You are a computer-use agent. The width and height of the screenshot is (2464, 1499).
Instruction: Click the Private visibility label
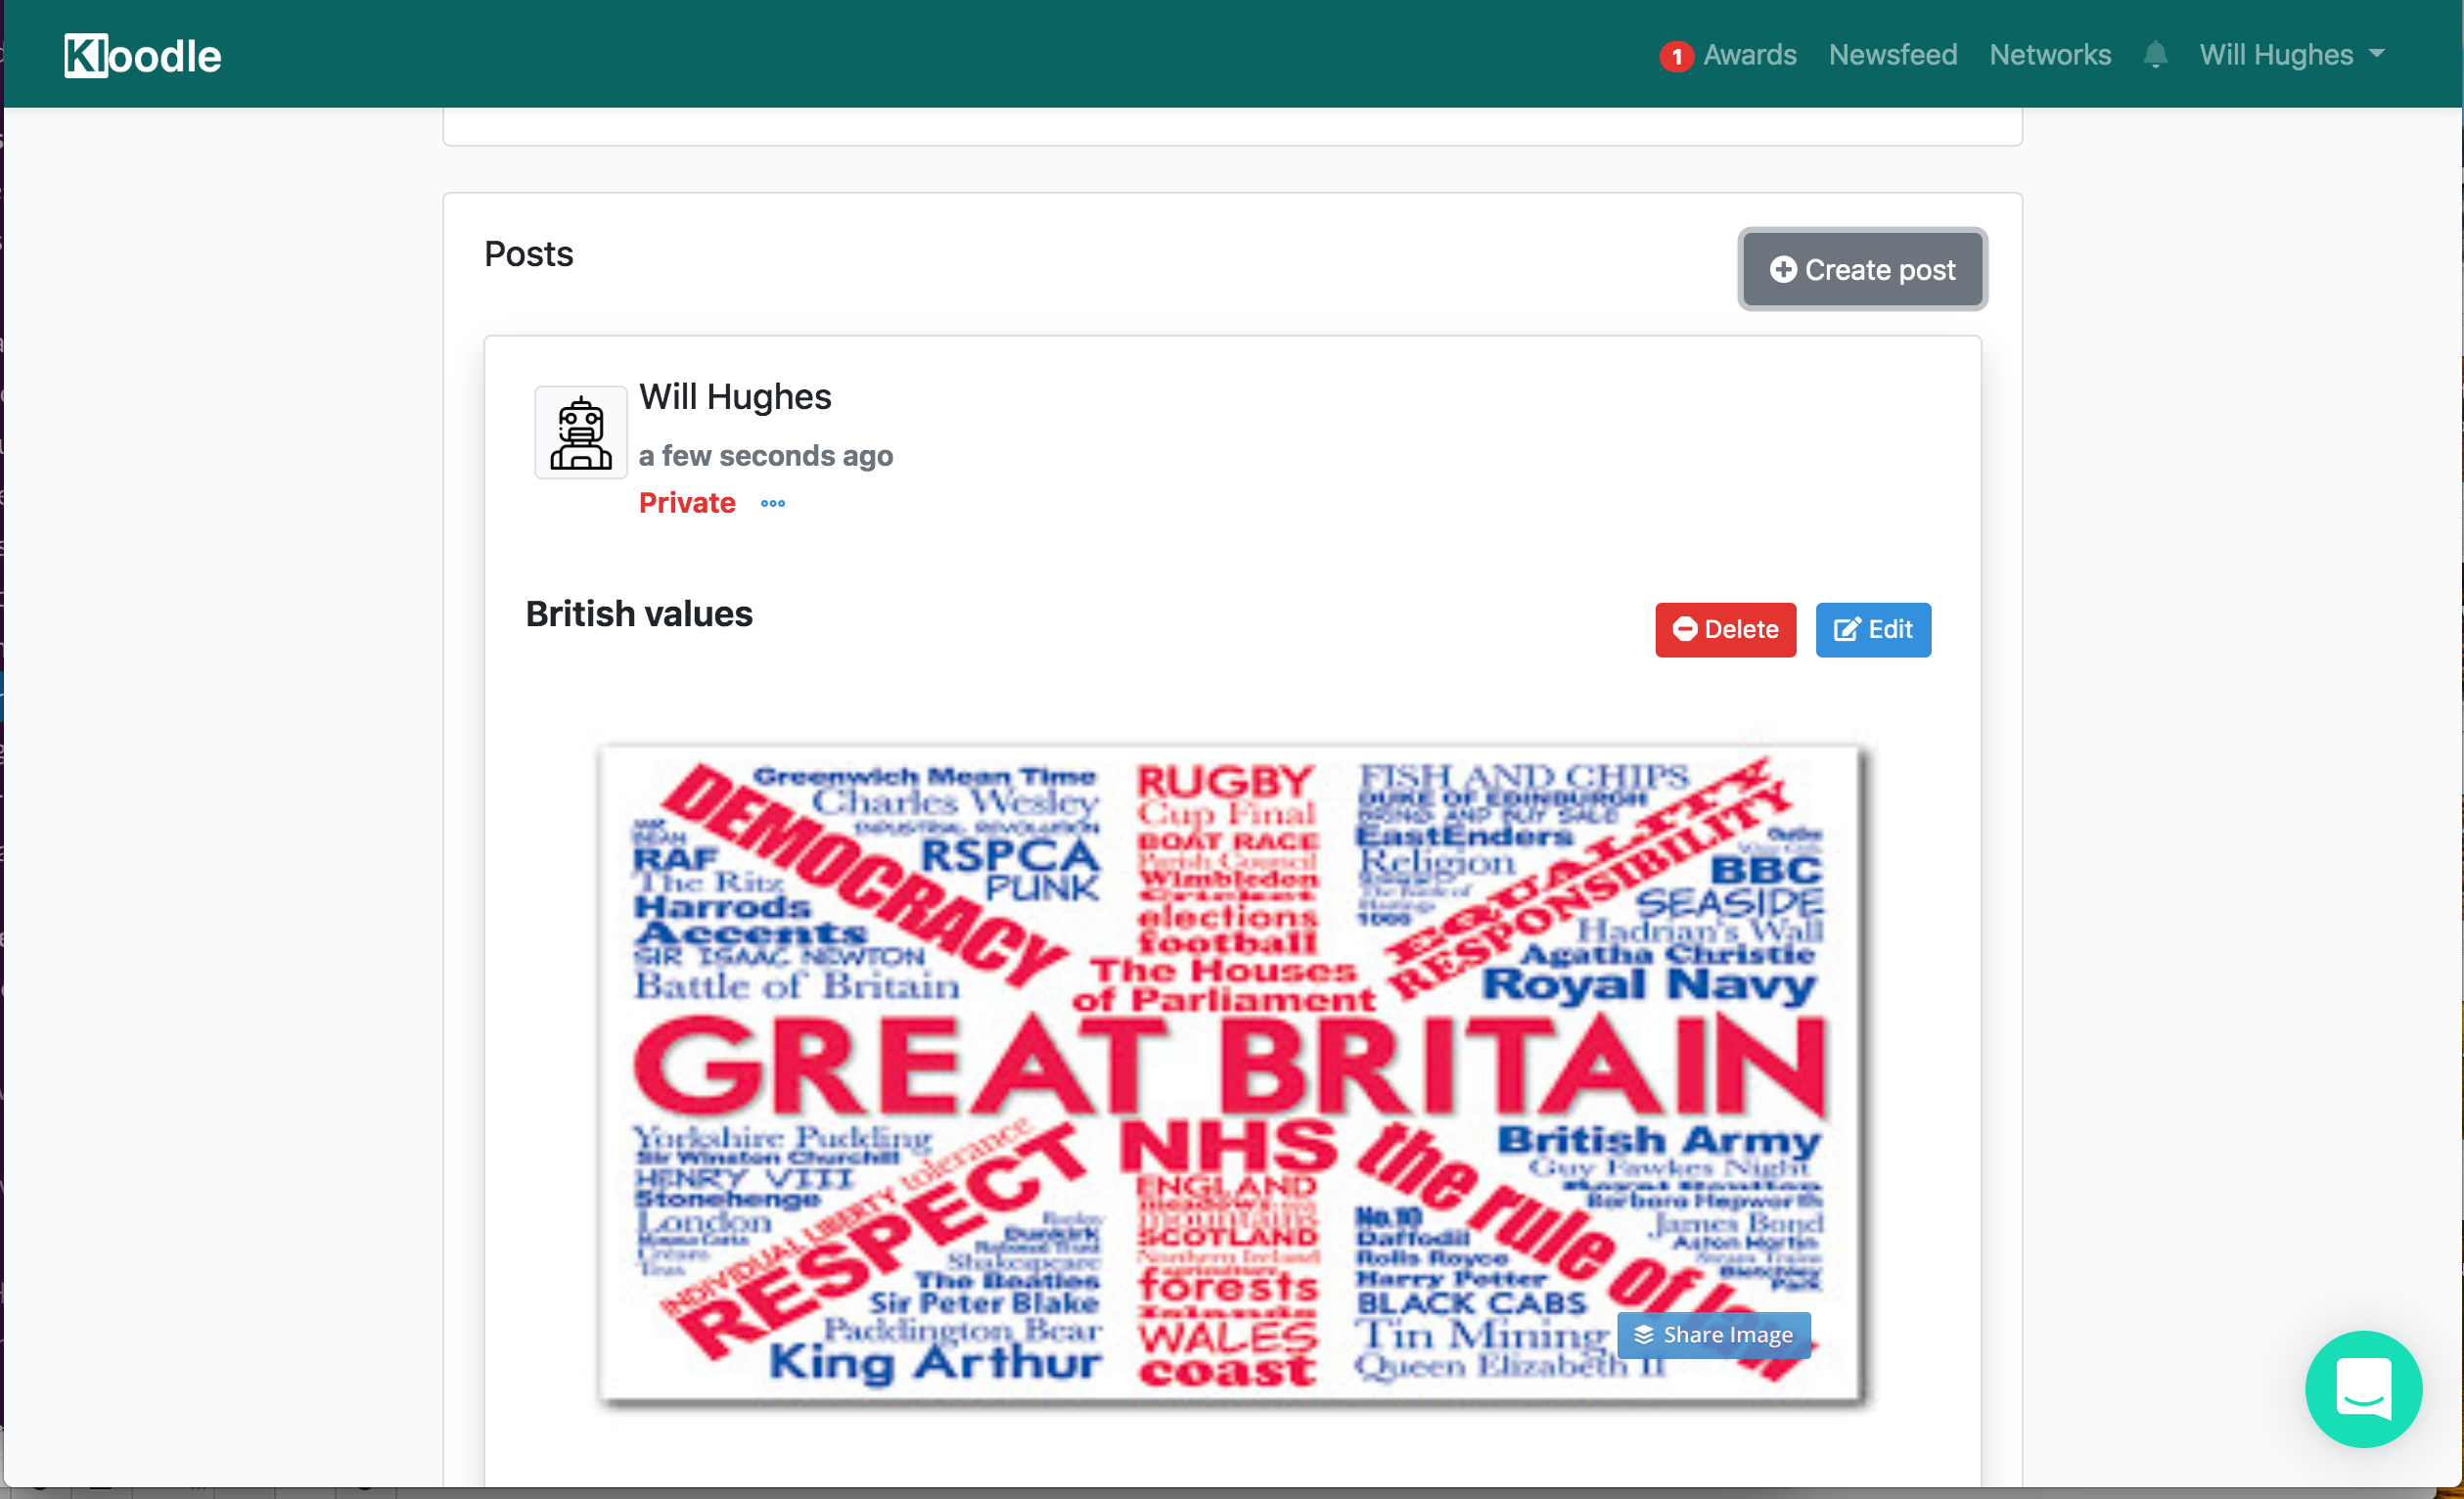(687, 503)
